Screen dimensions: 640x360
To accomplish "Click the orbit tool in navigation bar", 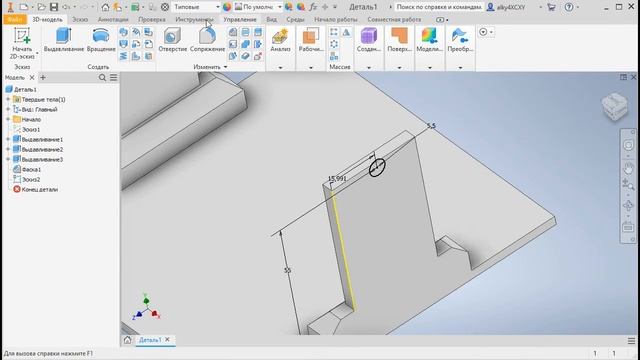I will pyautogui.click(x=628, y=206).
